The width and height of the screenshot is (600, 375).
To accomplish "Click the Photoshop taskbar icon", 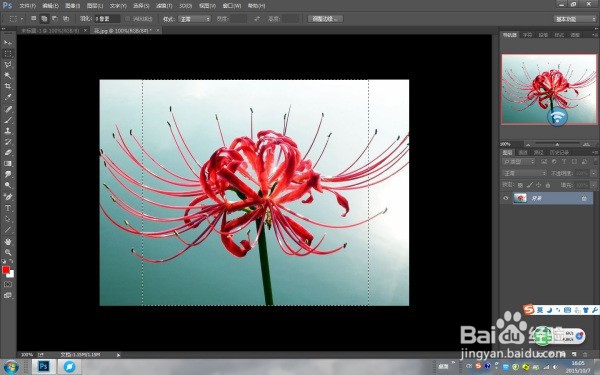I will pos(43,367).
